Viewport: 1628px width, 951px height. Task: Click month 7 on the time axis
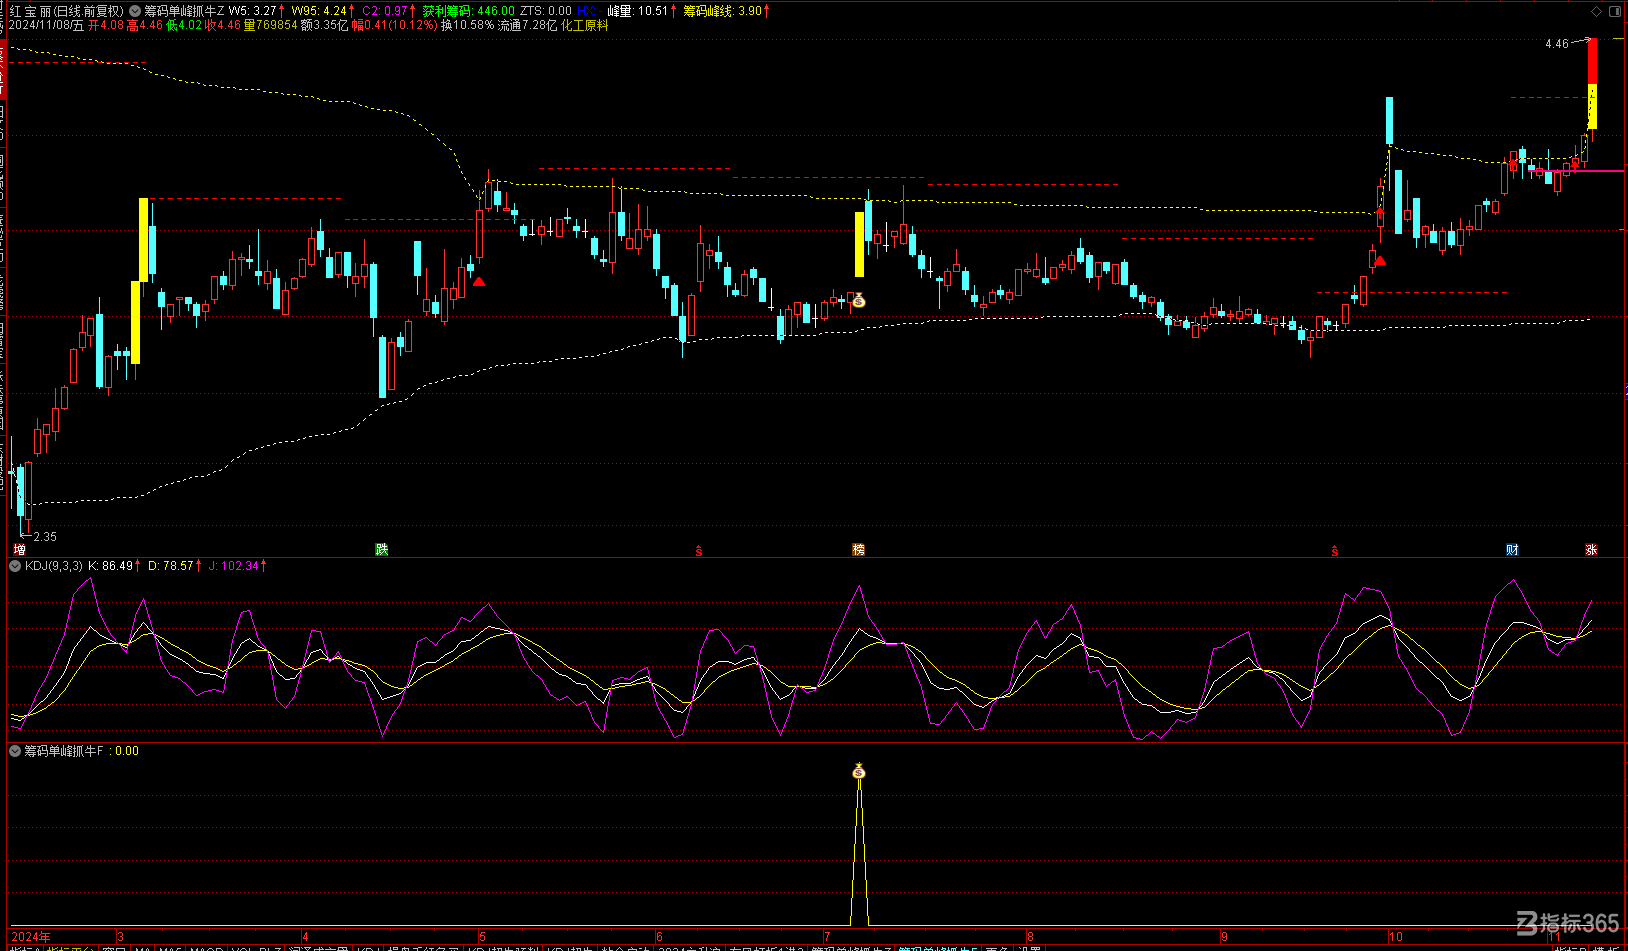pos(827,937)
